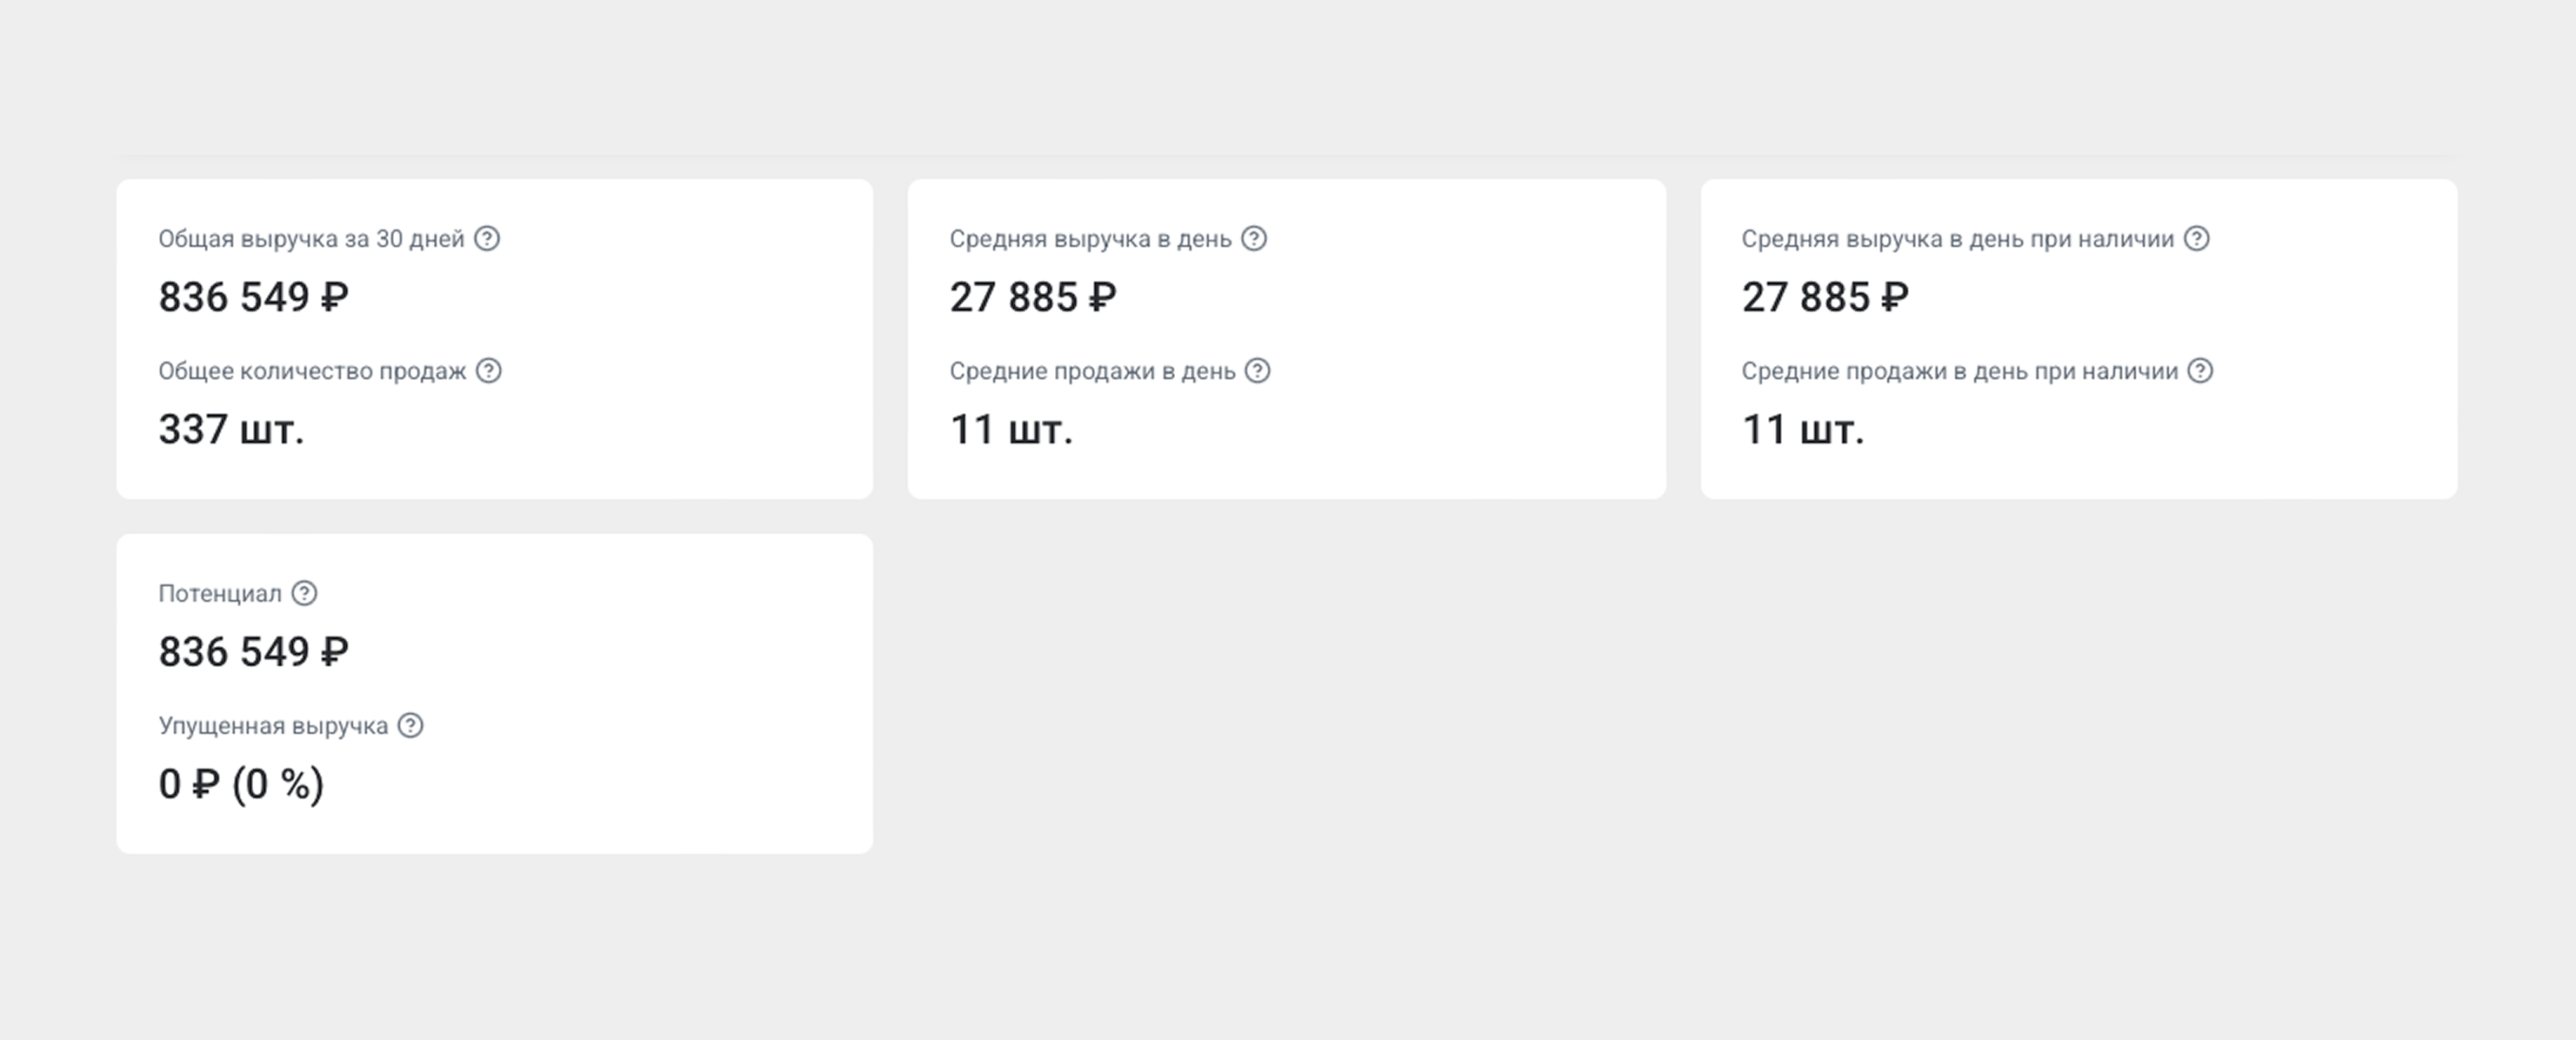2576x1040 pixels.
Task: Open hint for Средние продажи в день при наличии
Action: 2200,370
